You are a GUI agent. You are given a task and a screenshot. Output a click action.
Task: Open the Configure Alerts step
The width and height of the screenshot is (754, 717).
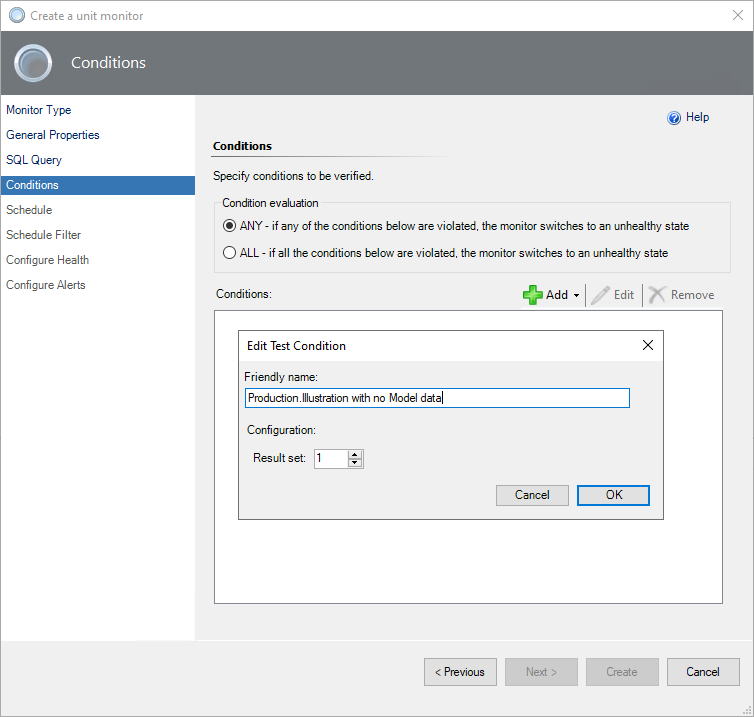click(46, 285)
